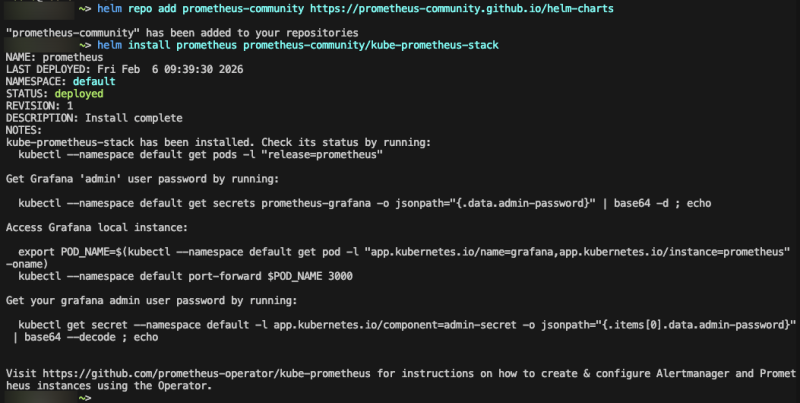
Task: Click the green 'deployed' status text
Action: [x=79, y=94]
